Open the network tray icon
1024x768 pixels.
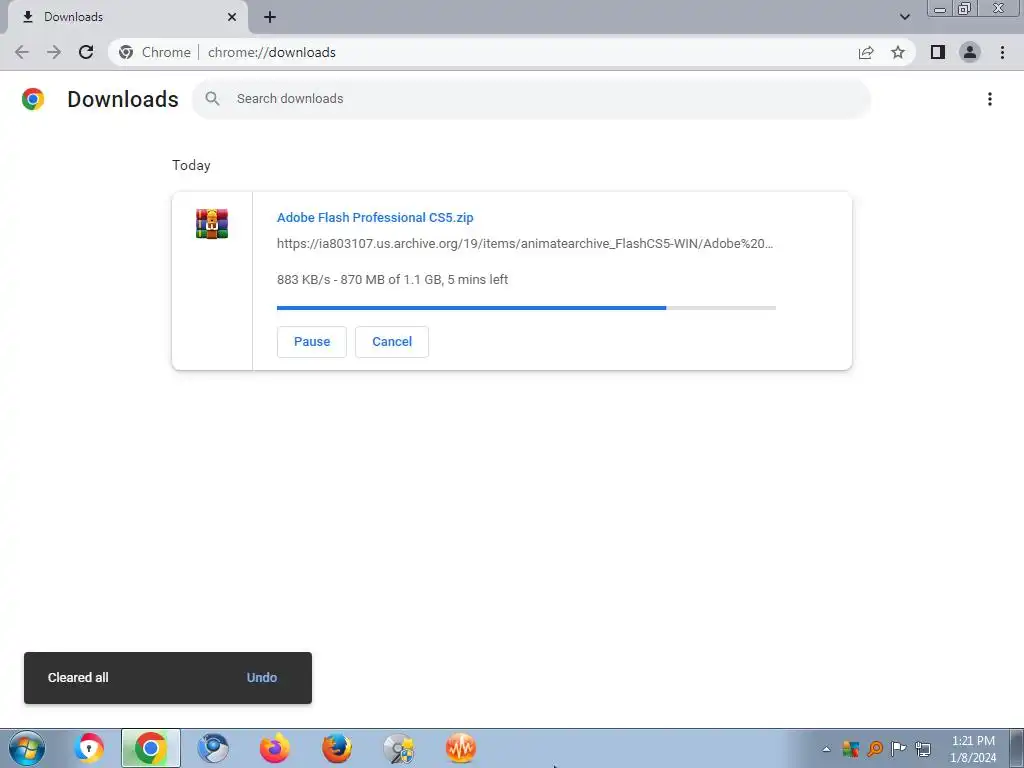[x=923, y=748]
